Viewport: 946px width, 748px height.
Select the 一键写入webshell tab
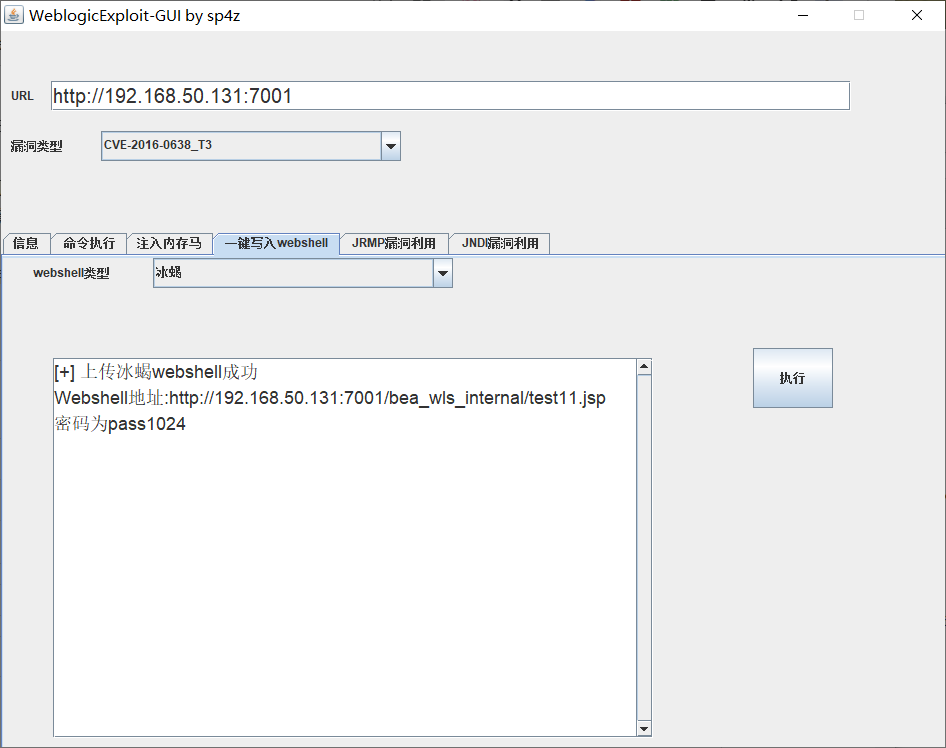click(x=276, y=243)
